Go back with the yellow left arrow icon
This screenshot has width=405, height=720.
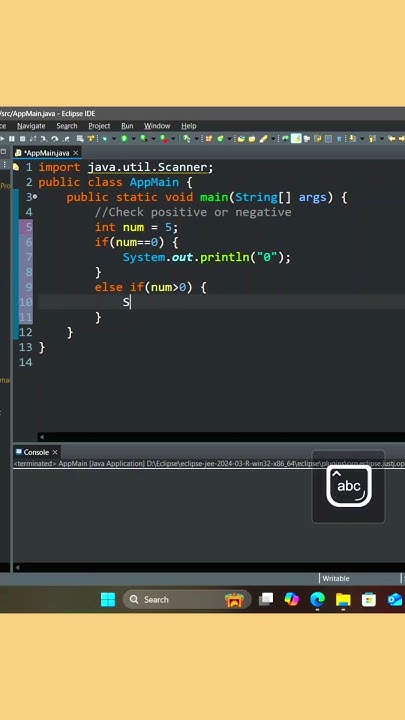pyautogui.click(x=392, y=138)
